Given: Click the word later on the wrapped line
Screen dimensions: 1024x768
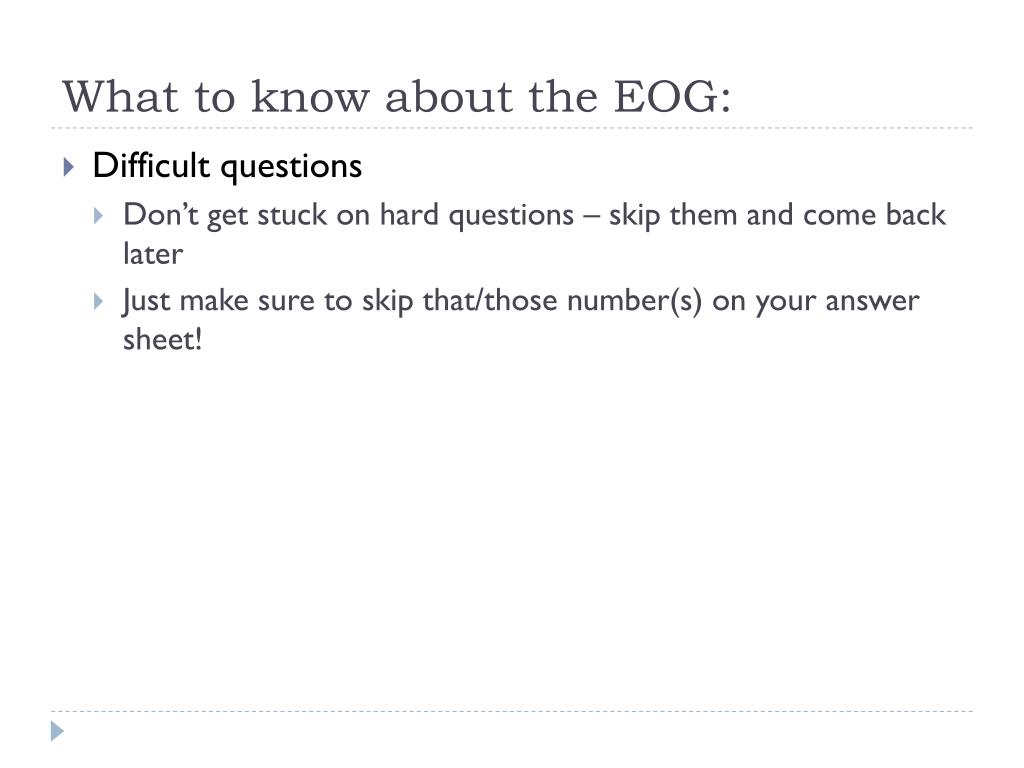Looking at the screenshot, I should 153,253.
